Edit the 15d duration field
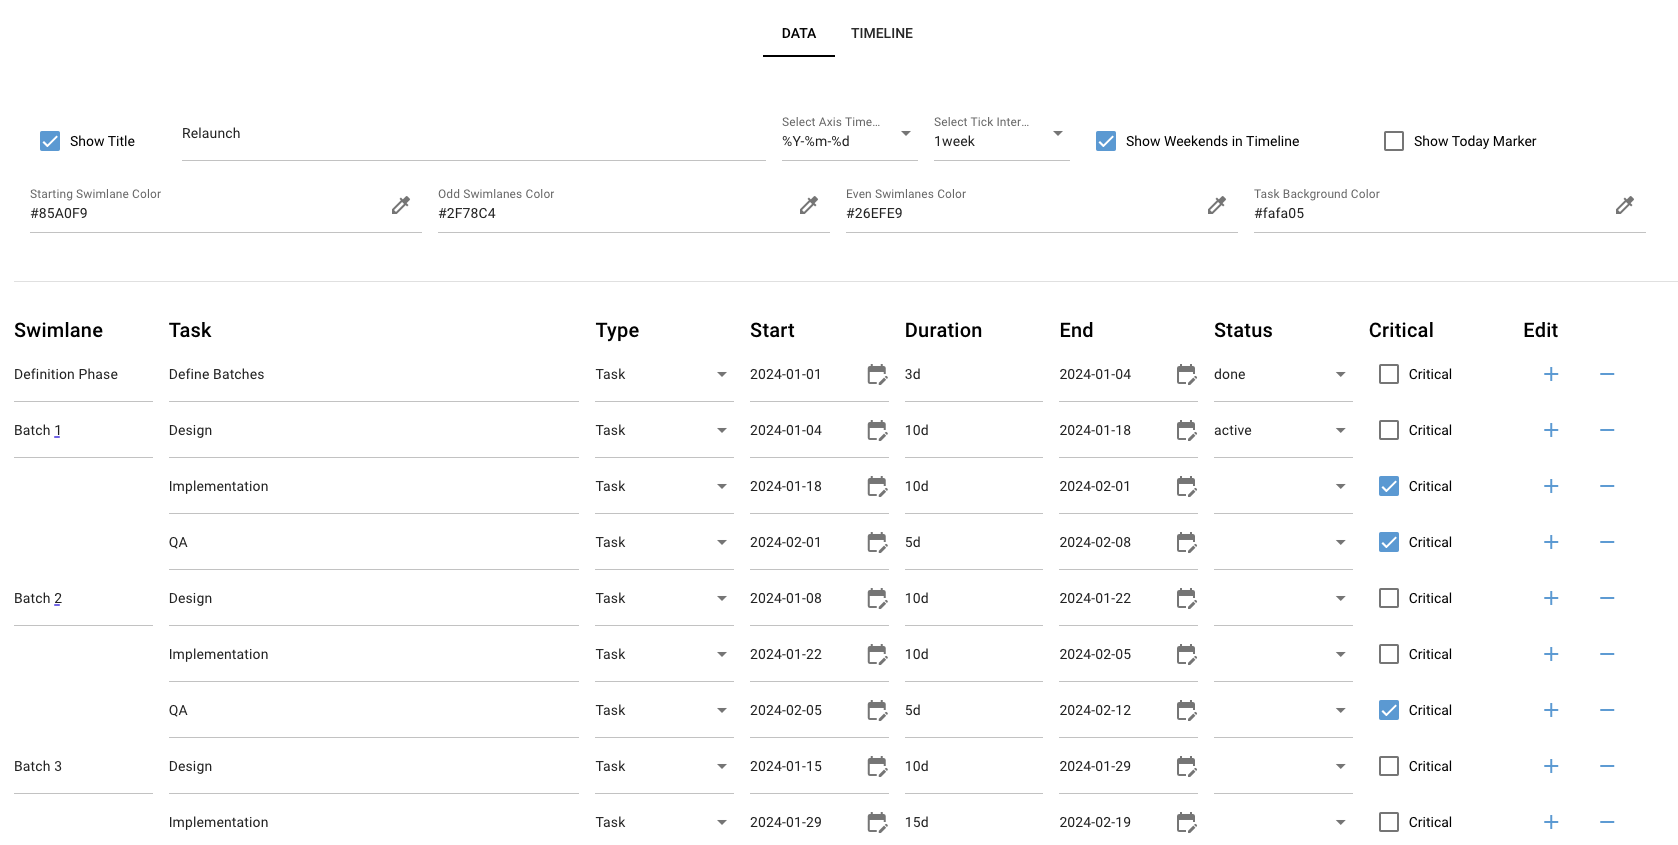This screenshot has width=1678, height=845. [x=974, y=823]
